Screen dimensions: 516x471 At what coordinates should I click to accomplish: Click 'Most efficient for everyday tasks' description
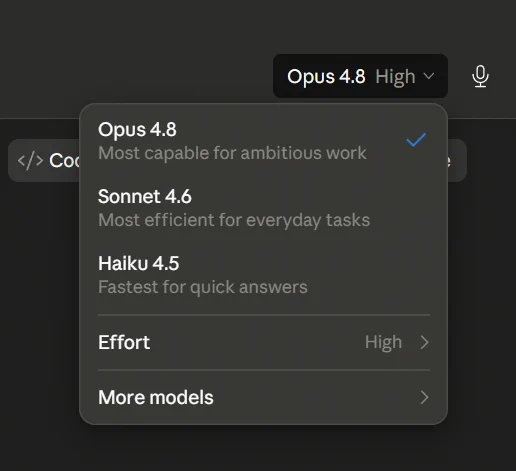[x=234, y=220]
